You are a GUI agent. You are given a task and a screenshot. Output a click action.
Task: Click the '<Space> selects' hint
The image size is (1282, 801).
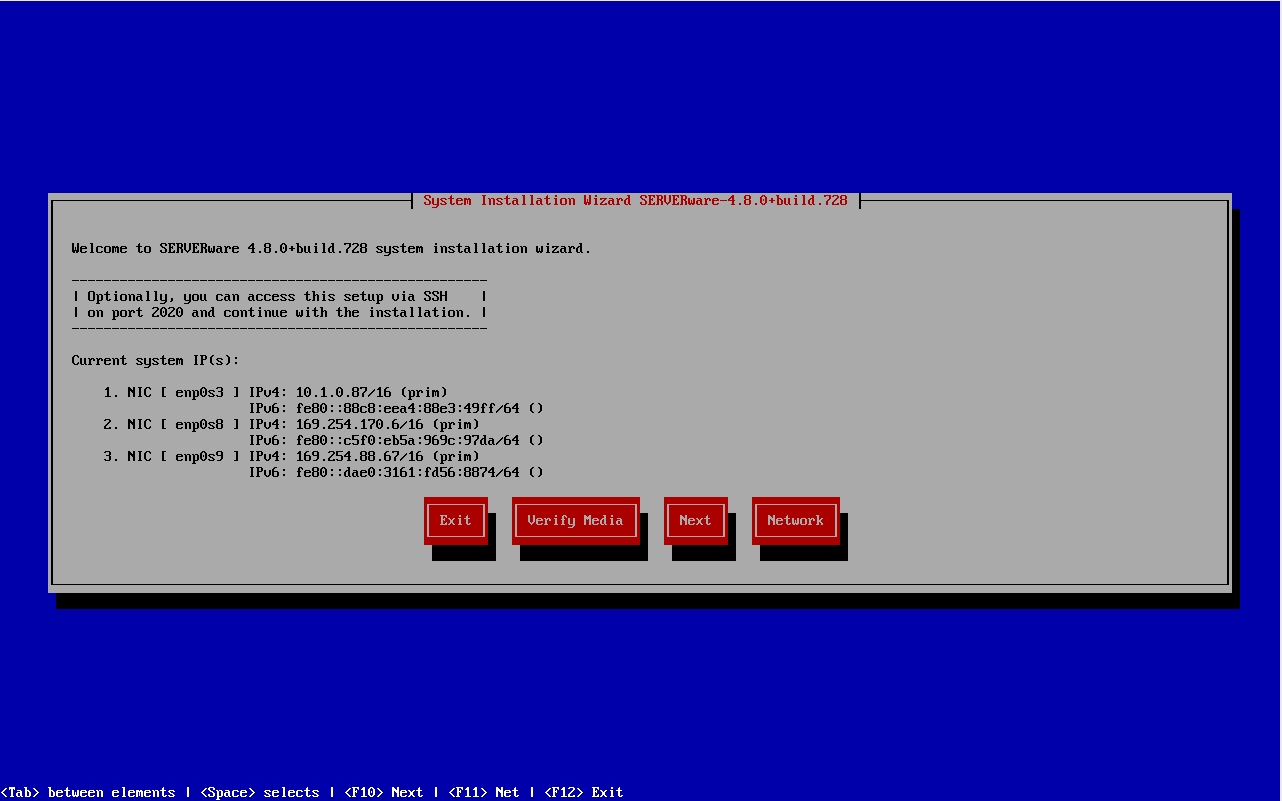pyautogui.click(x=260, y=792)
